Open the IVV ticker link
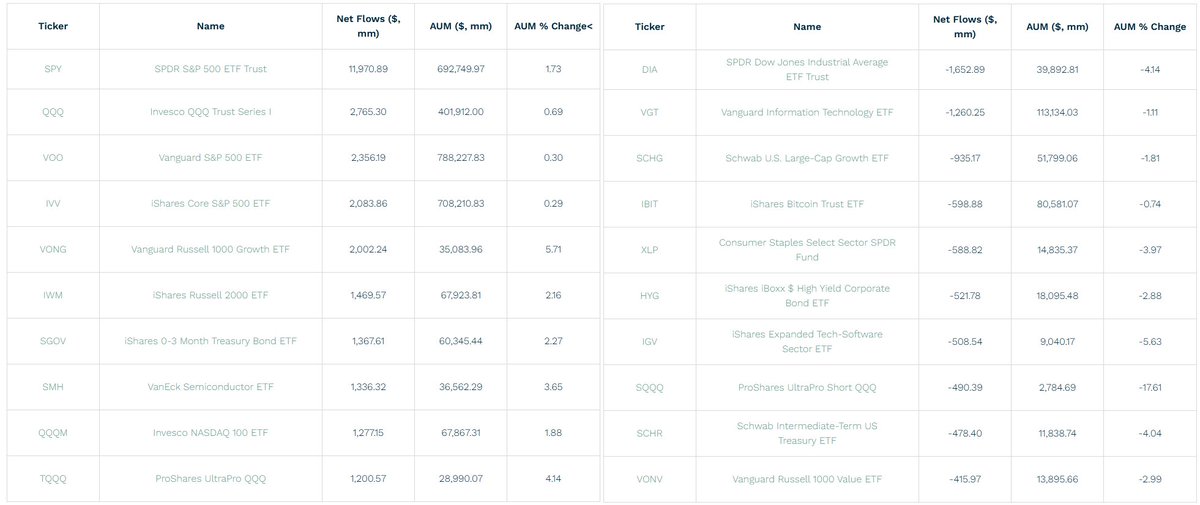The height and width of the screenshot is (505, 1200). click(x=53, y=203)
